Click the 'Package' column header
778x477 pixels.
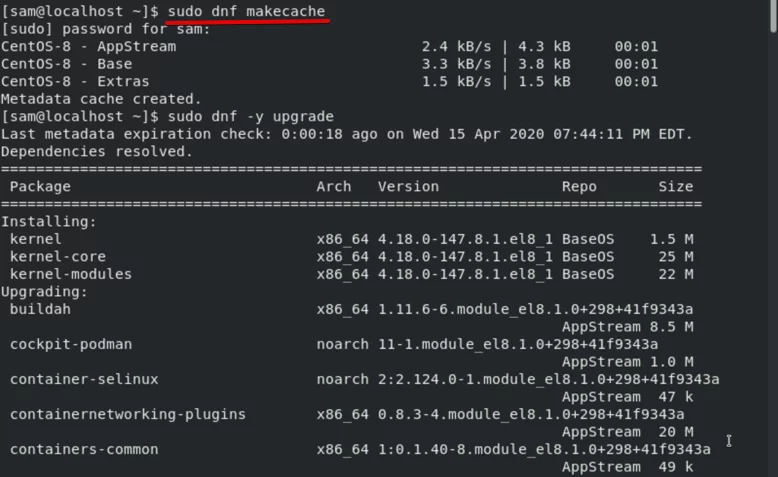click(x=40, y=187)
